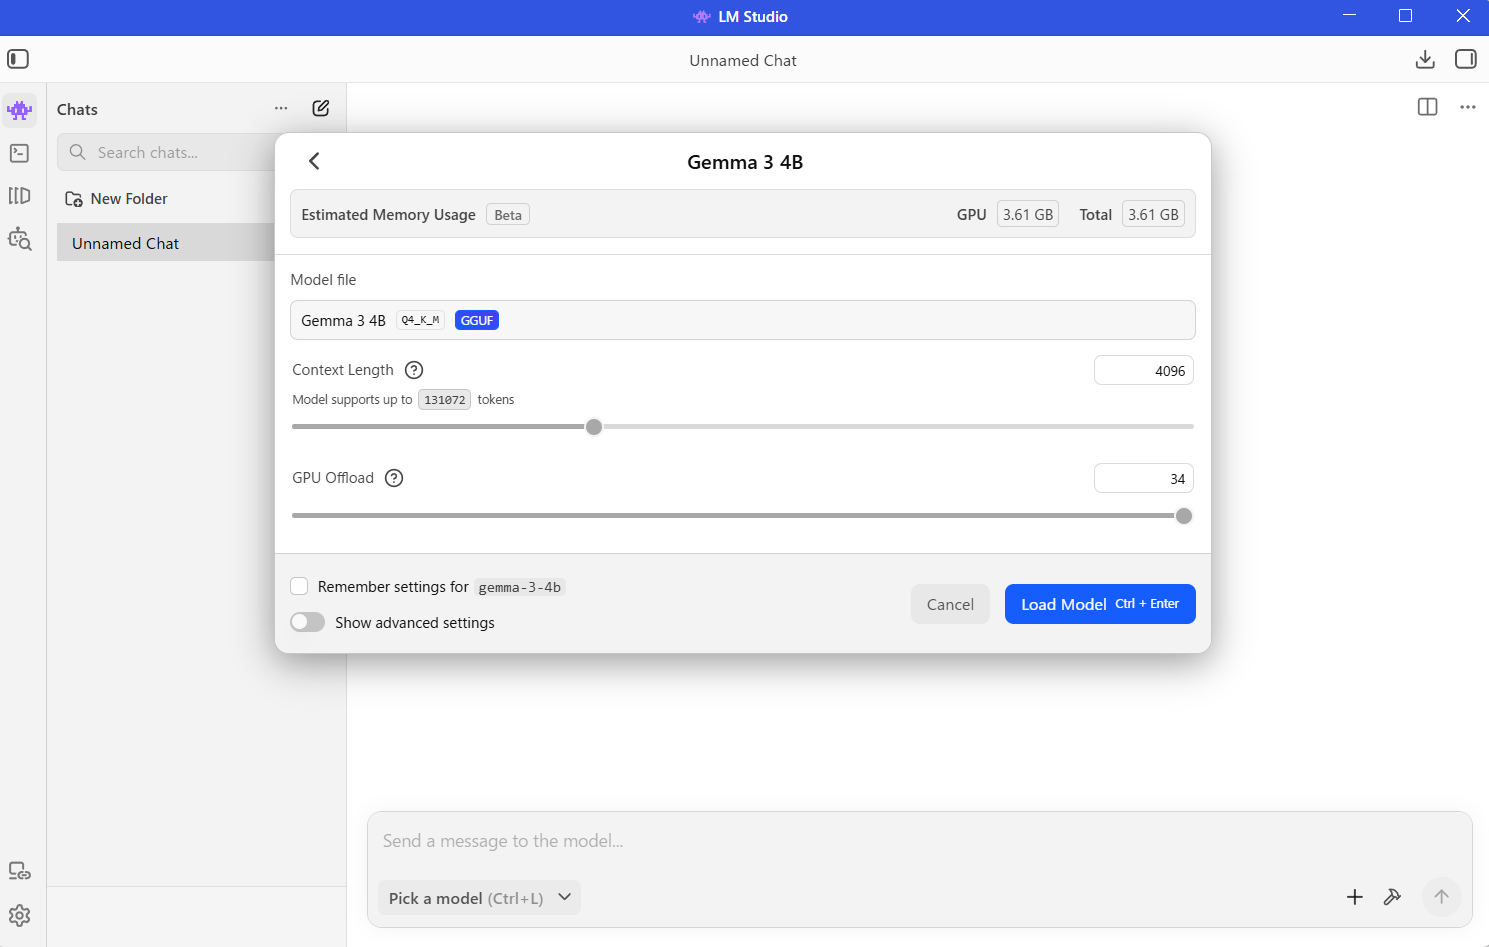The height and width of the screenshot is (947, 1489).
Task: Open the My Models library icon
Action: 19,196
